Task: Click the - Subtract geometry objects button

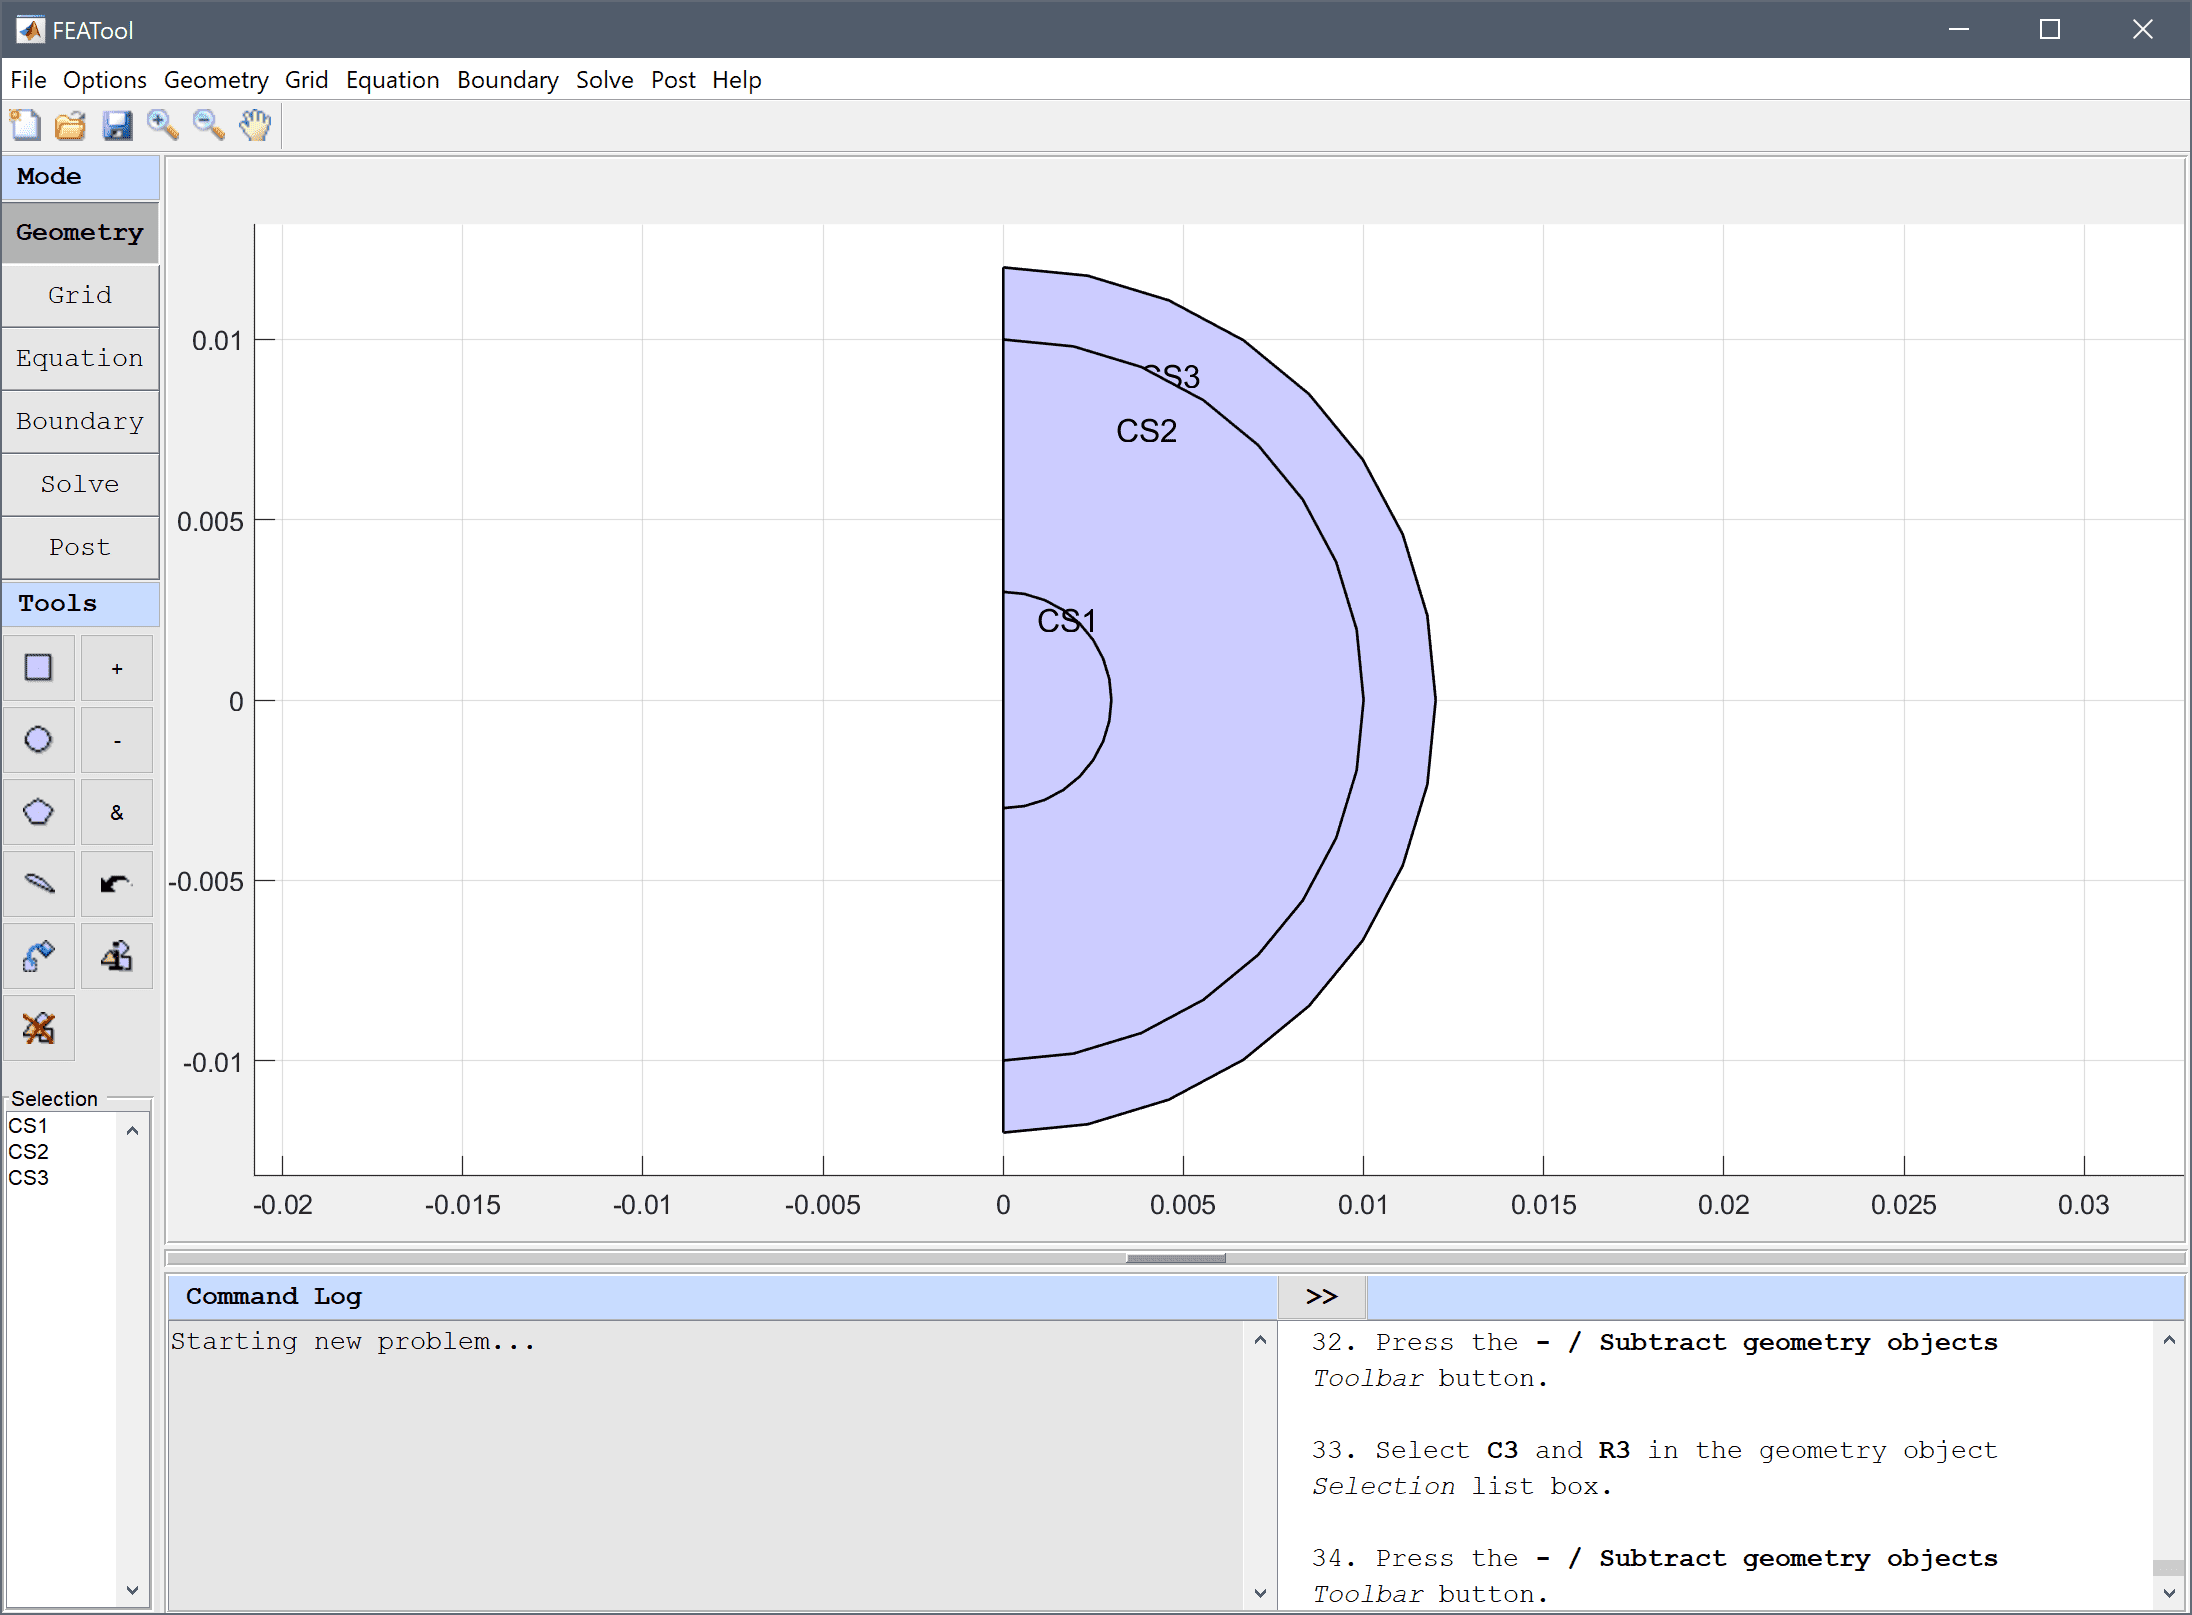Action: (x=117, y=740)
